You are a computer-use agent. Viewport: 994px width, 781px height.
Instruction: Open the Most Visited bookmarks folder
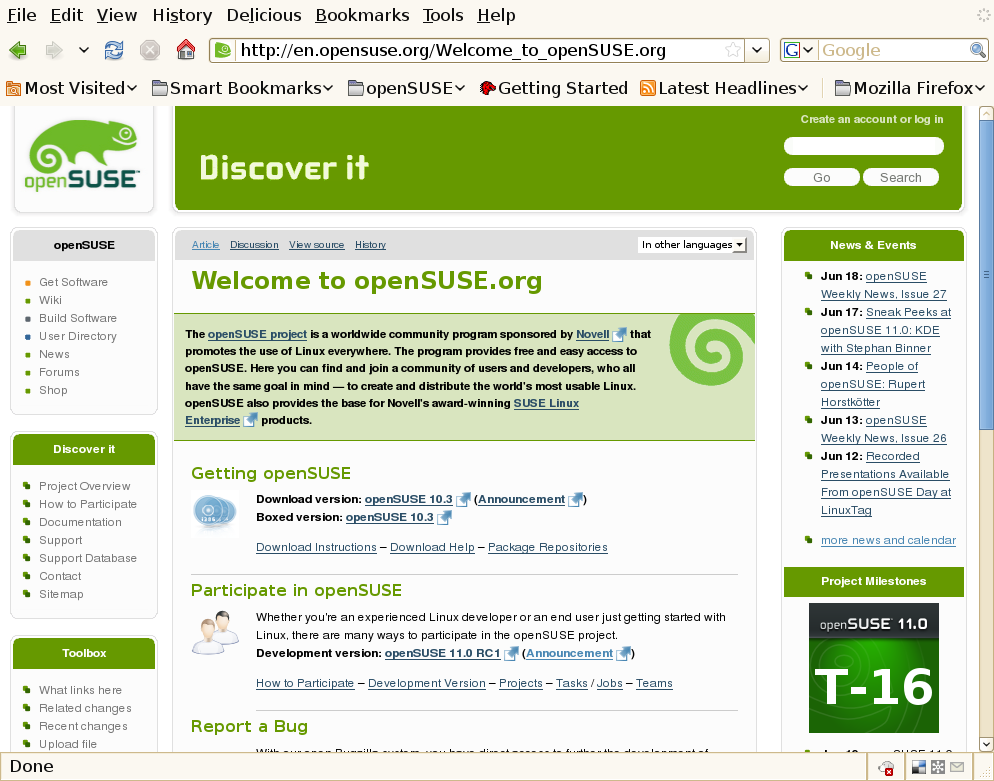tap(71, 88)
